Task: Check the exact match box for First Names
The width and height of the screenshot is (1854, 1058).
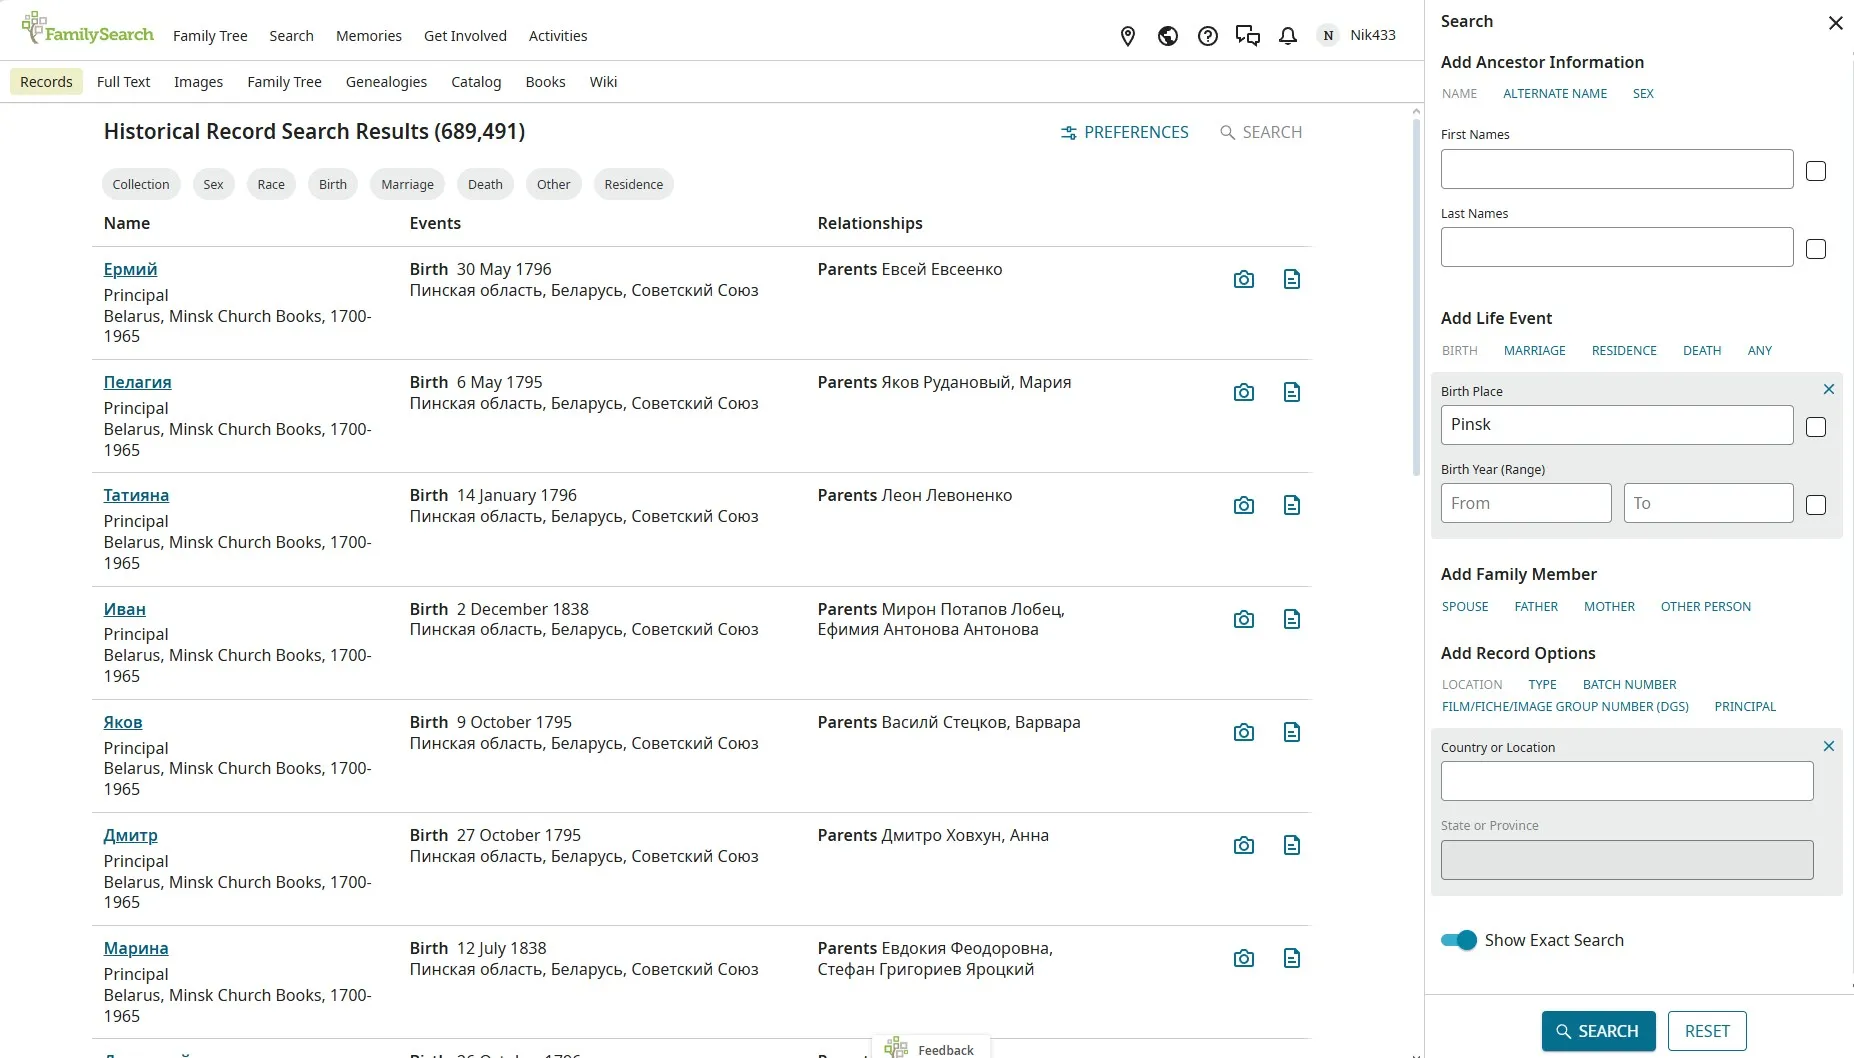Action: [1815, 171]
